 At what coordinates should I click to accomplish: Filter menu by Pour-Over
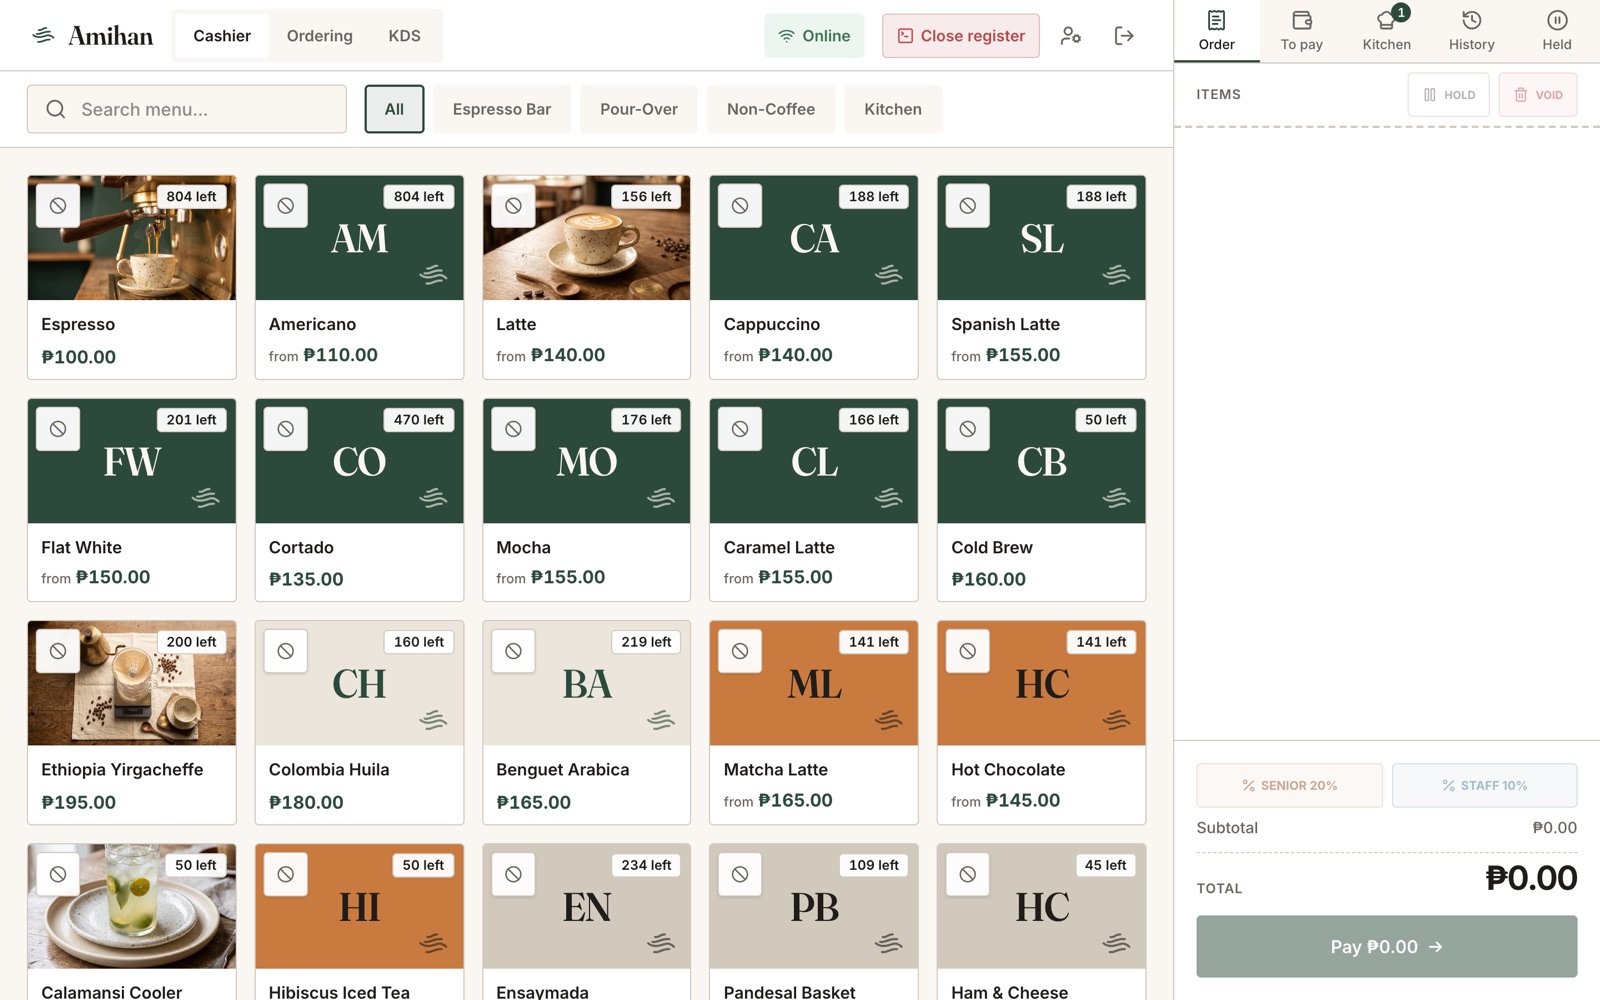[639, 109]
